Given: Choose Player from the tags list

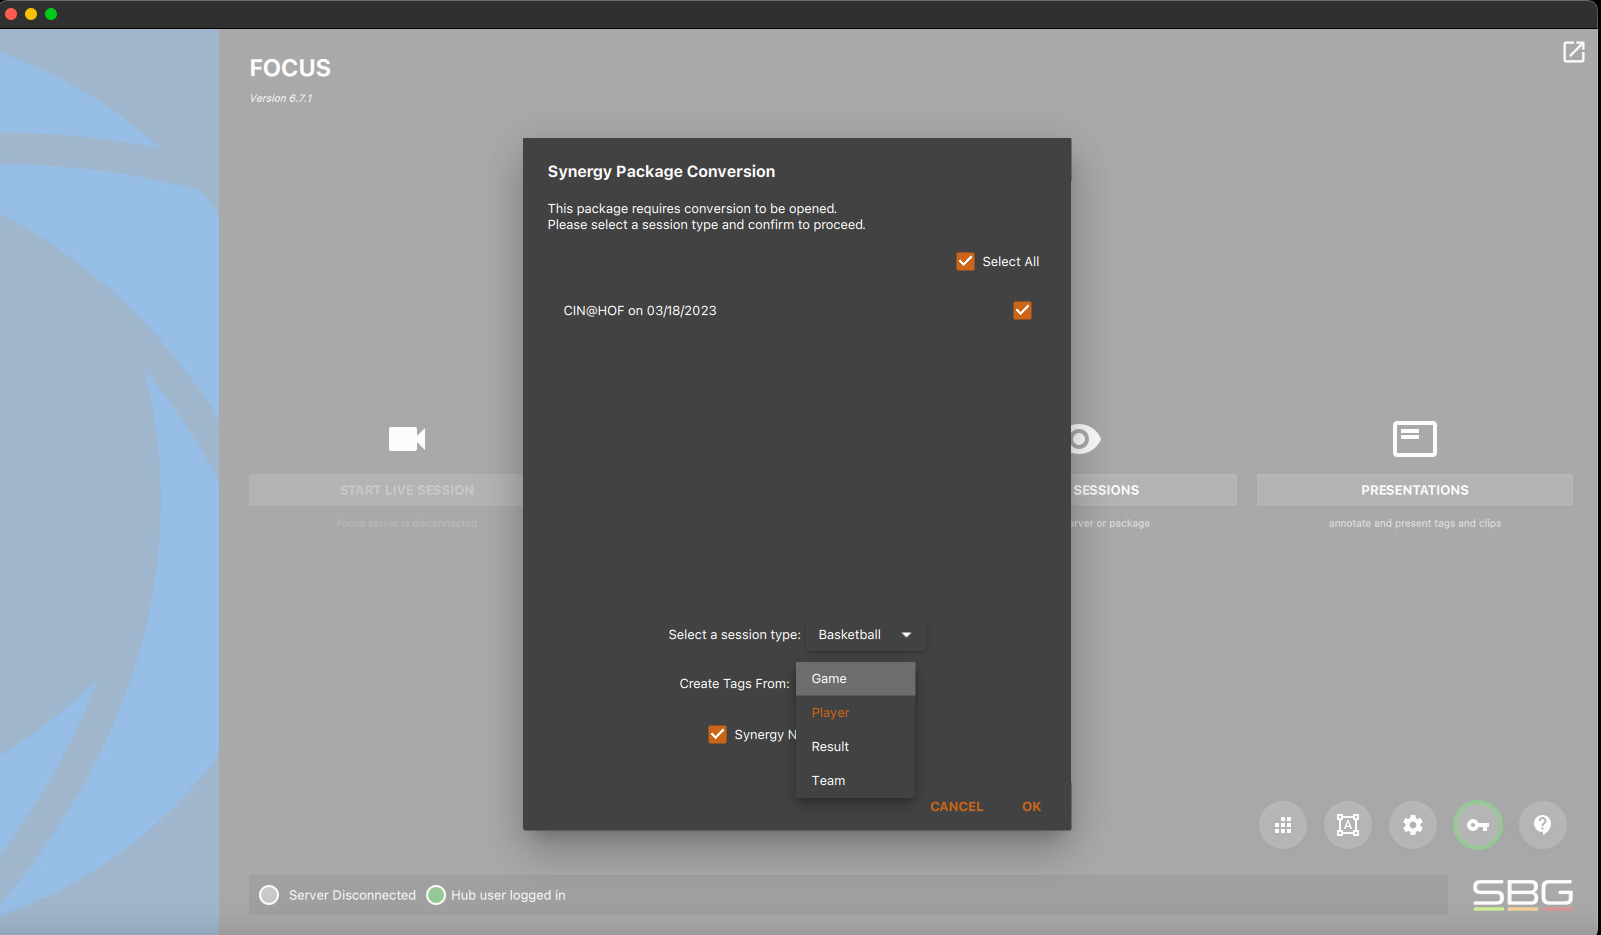Looking at the screenshot, I should (x=855, y=713).
